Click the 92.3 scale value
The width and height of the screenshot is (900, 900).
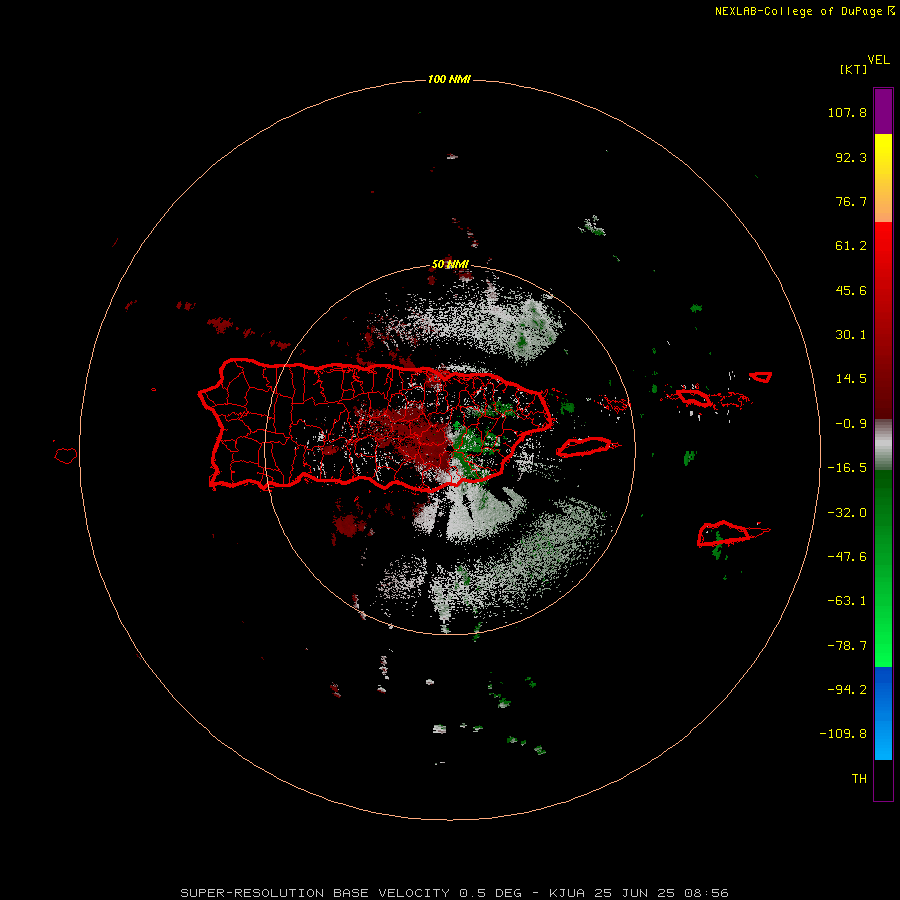(x=851, y=157)
